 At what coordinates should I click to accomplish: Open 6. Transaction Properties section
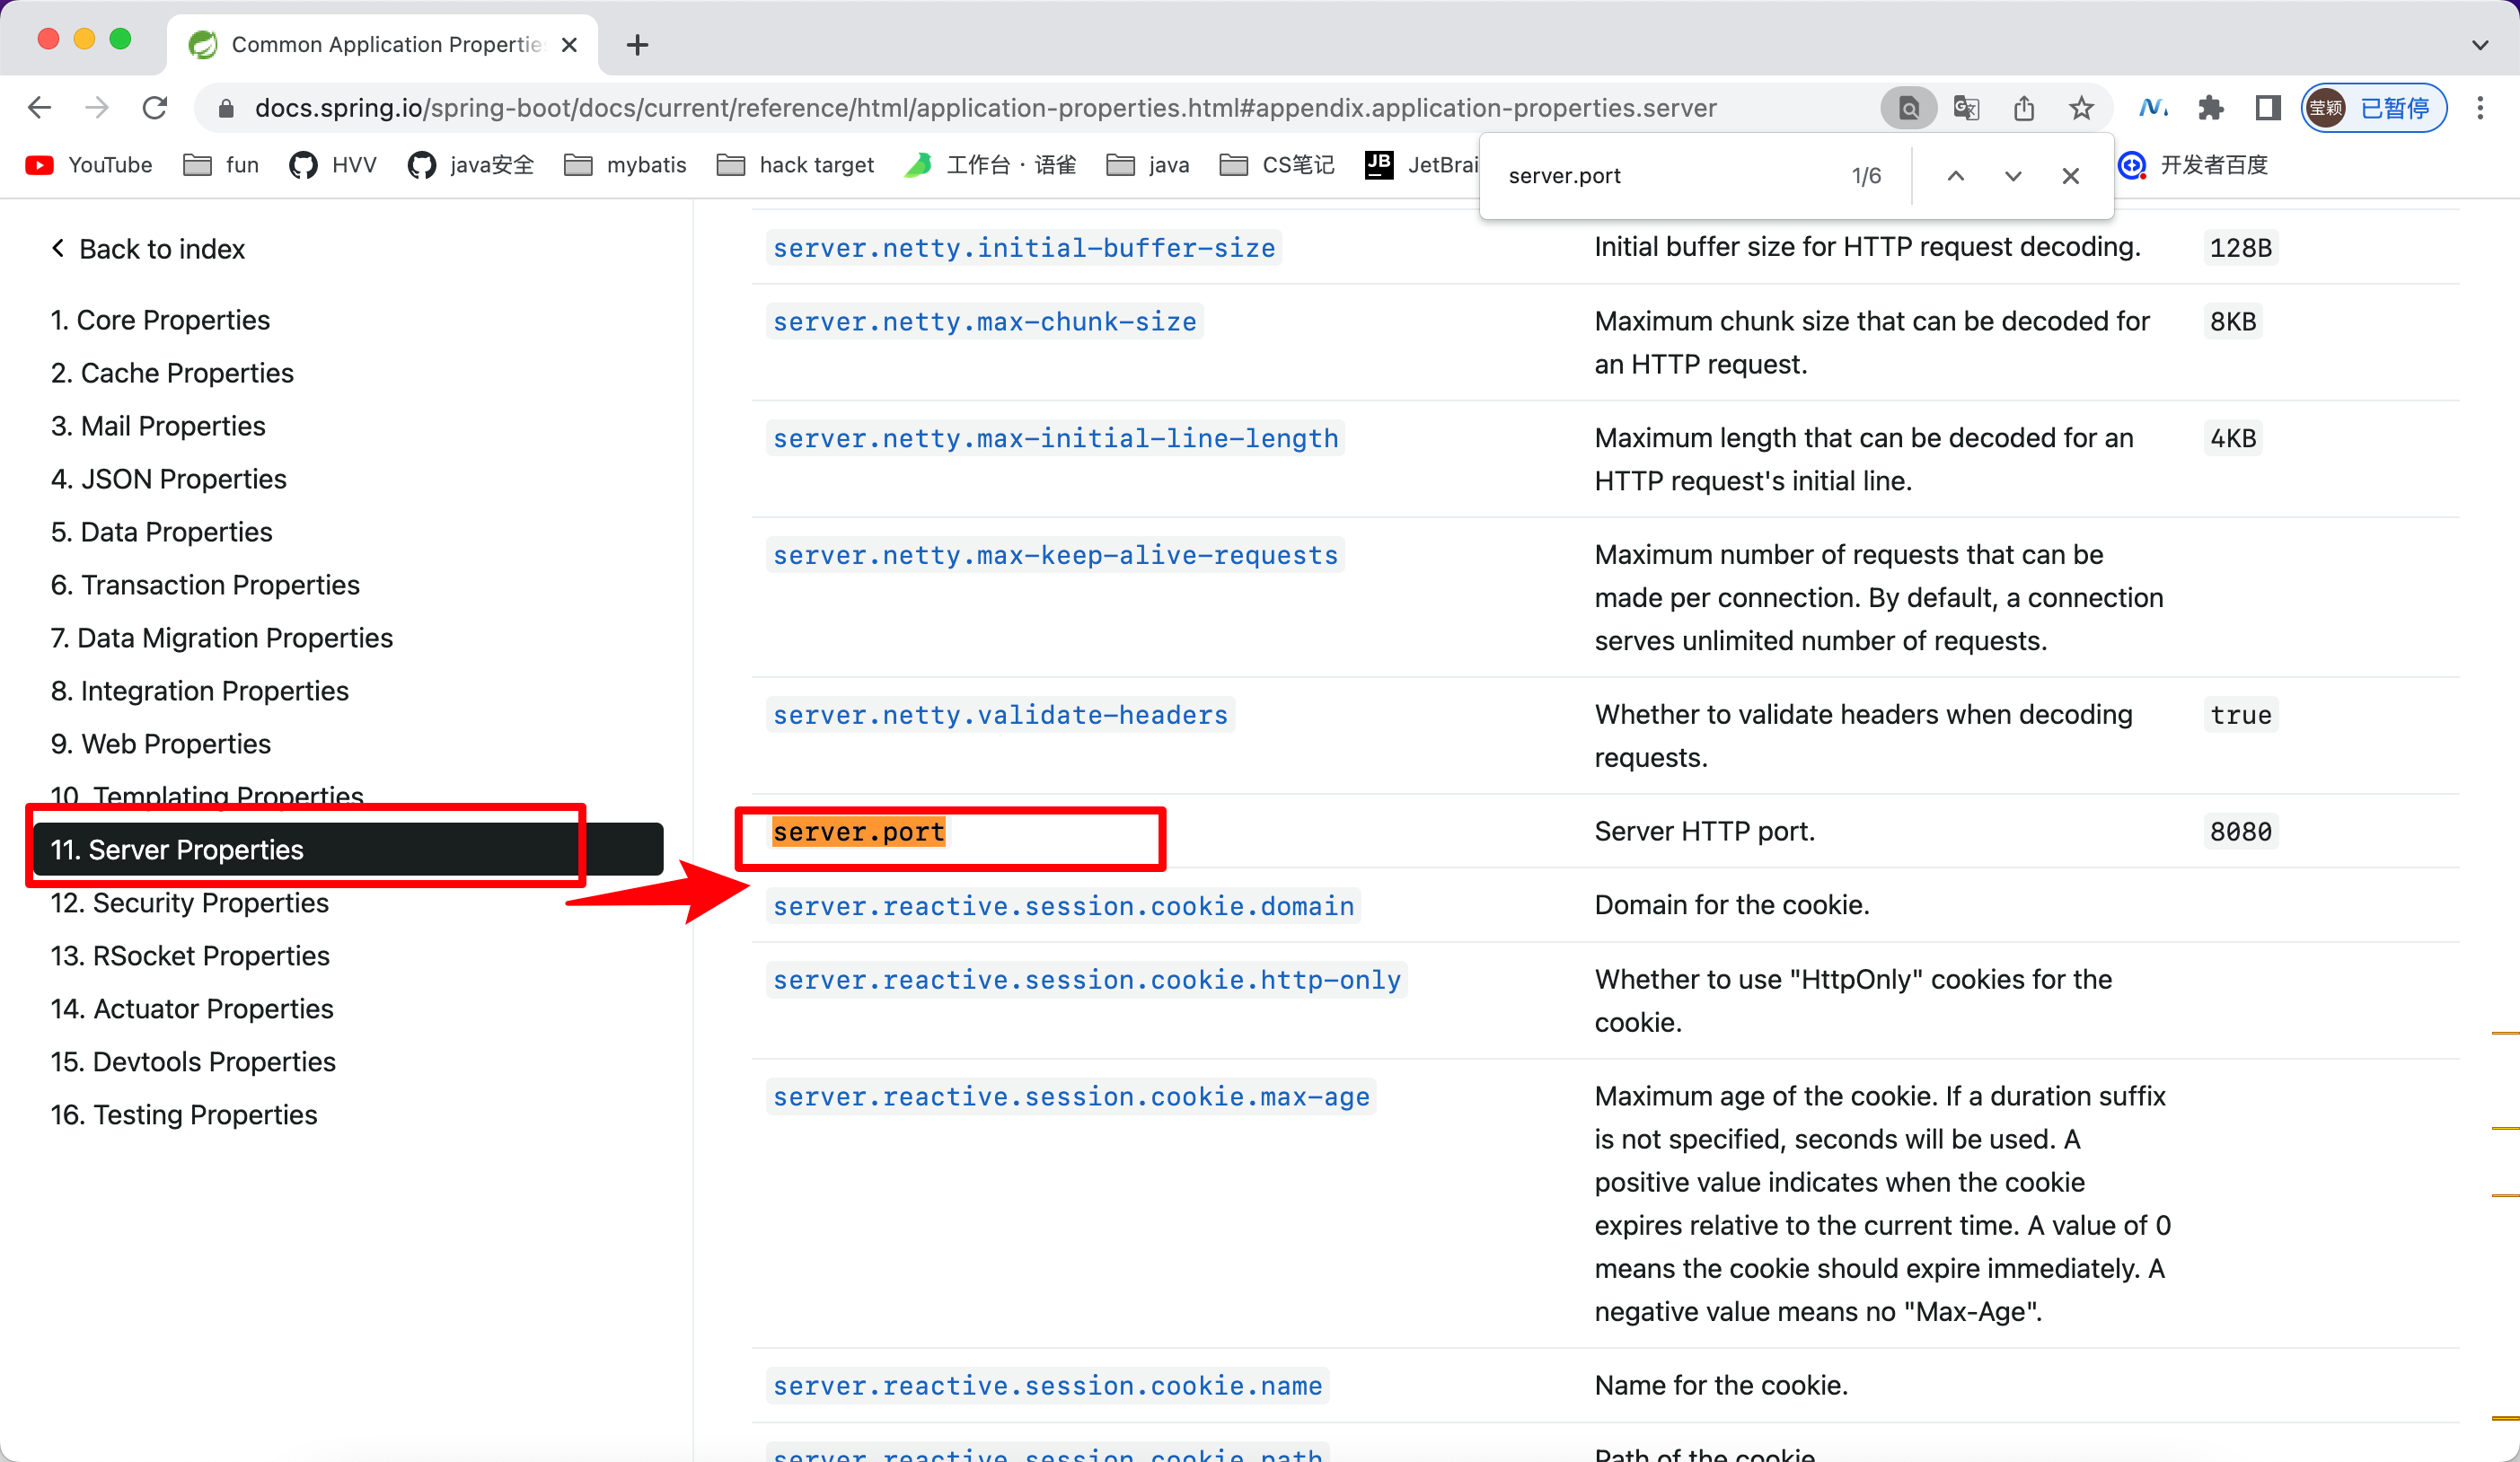205,585
